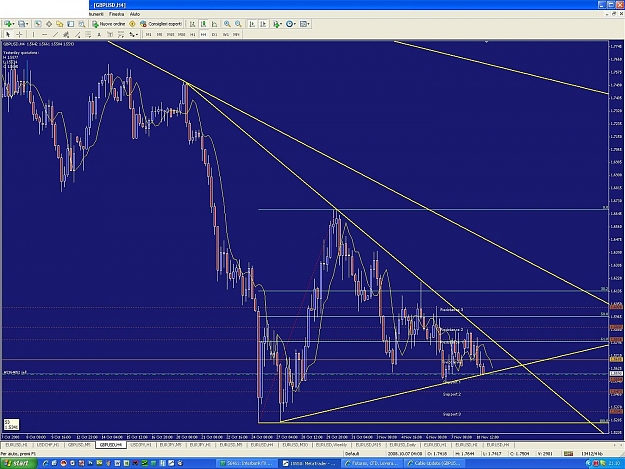Click the Support 2 label on chart

pos(452,394)
